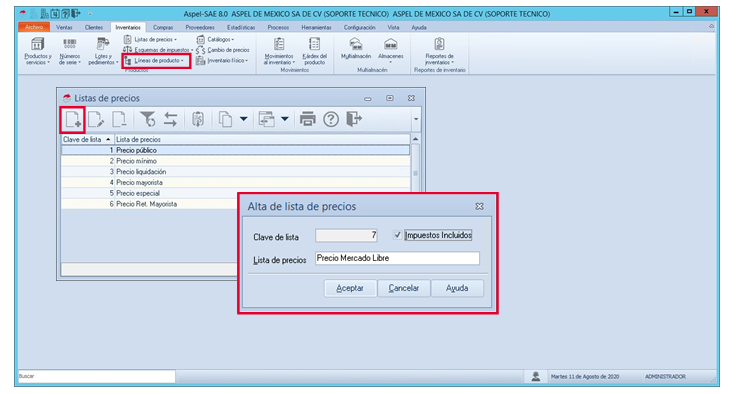Switch to the Vista ribbon tab

point(393,27)
